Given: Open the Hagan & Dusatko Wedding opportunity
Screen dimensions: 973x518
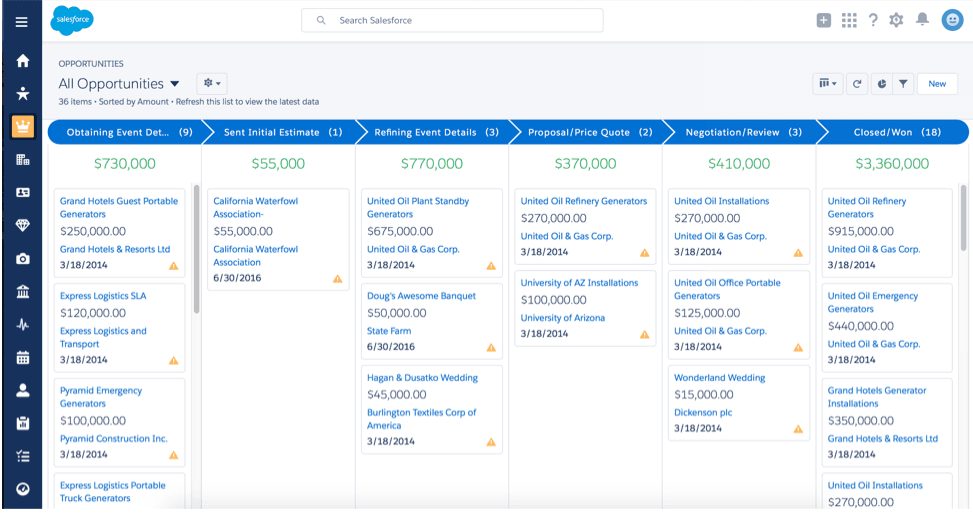Looking at the screenshot, I should 422,378.
